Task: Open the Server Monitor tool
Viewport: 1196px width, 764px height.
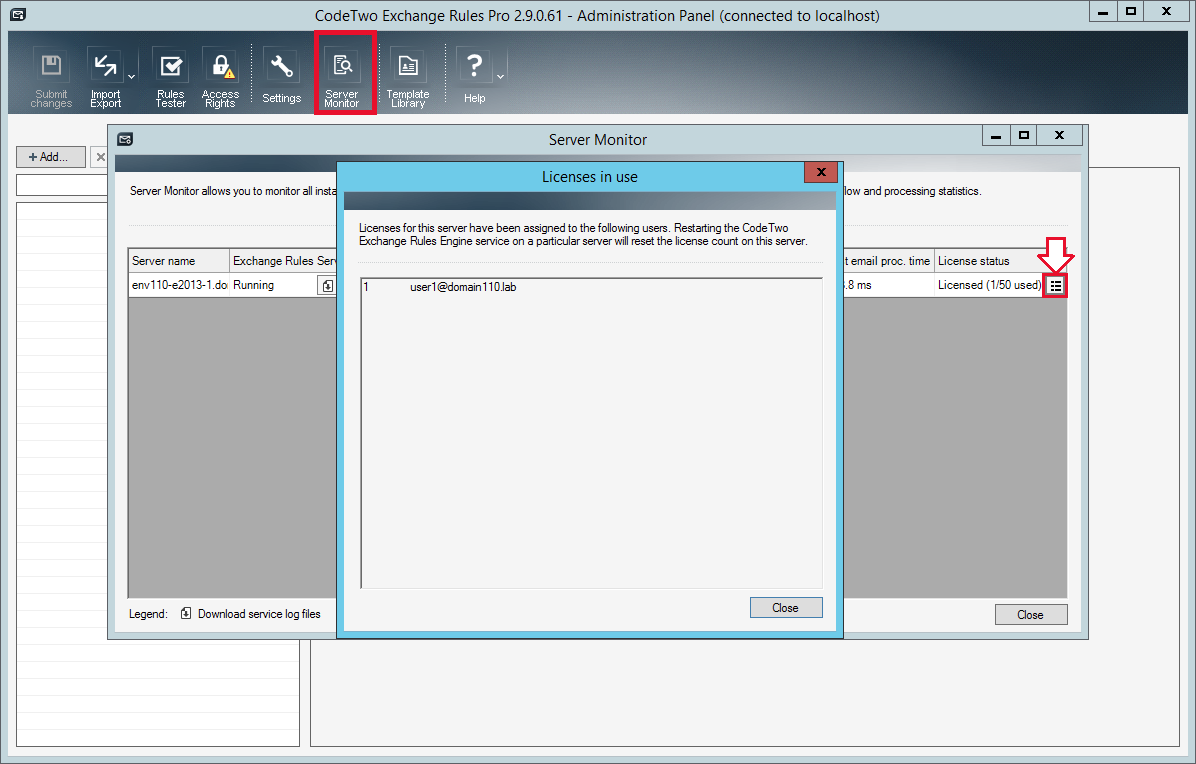Action: 344,70
